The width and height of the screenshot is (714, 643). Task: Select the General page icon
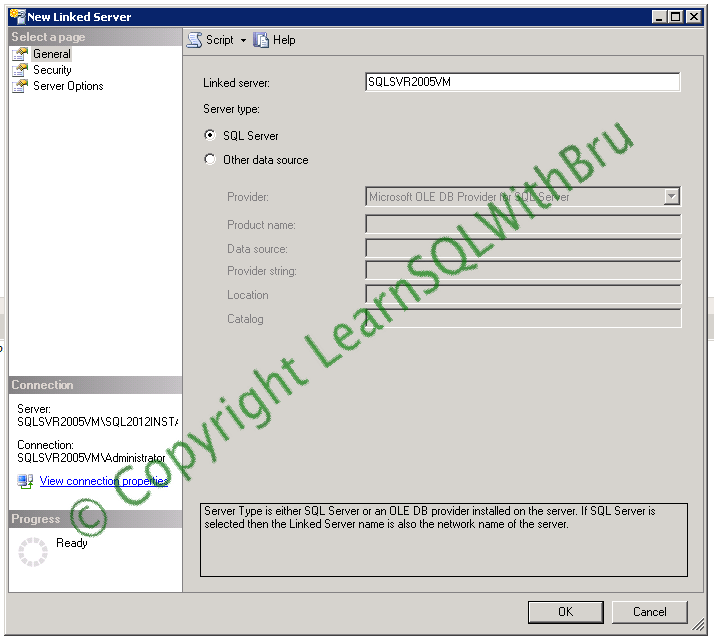point(20,54)
